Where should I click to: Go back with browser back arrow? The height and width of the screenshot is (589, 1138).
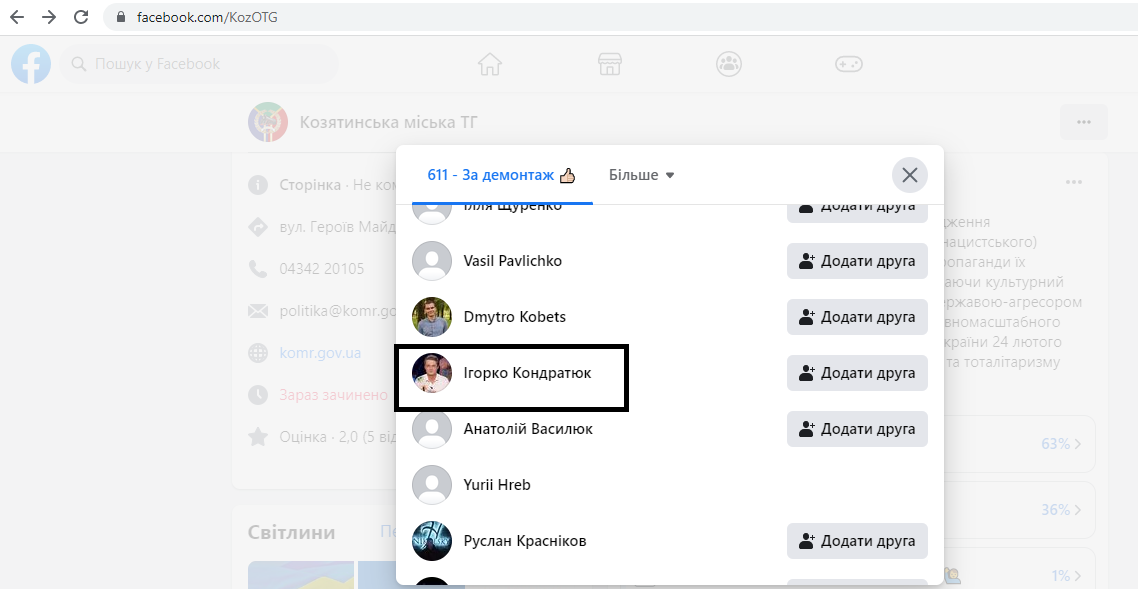(x=17, y=17)
